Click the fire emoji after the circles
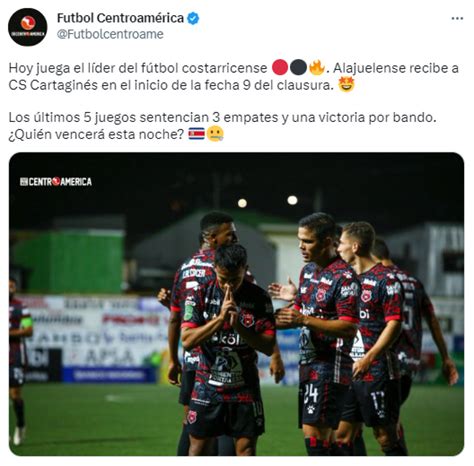Screen dimensions: 474x466 pos(316,67)
